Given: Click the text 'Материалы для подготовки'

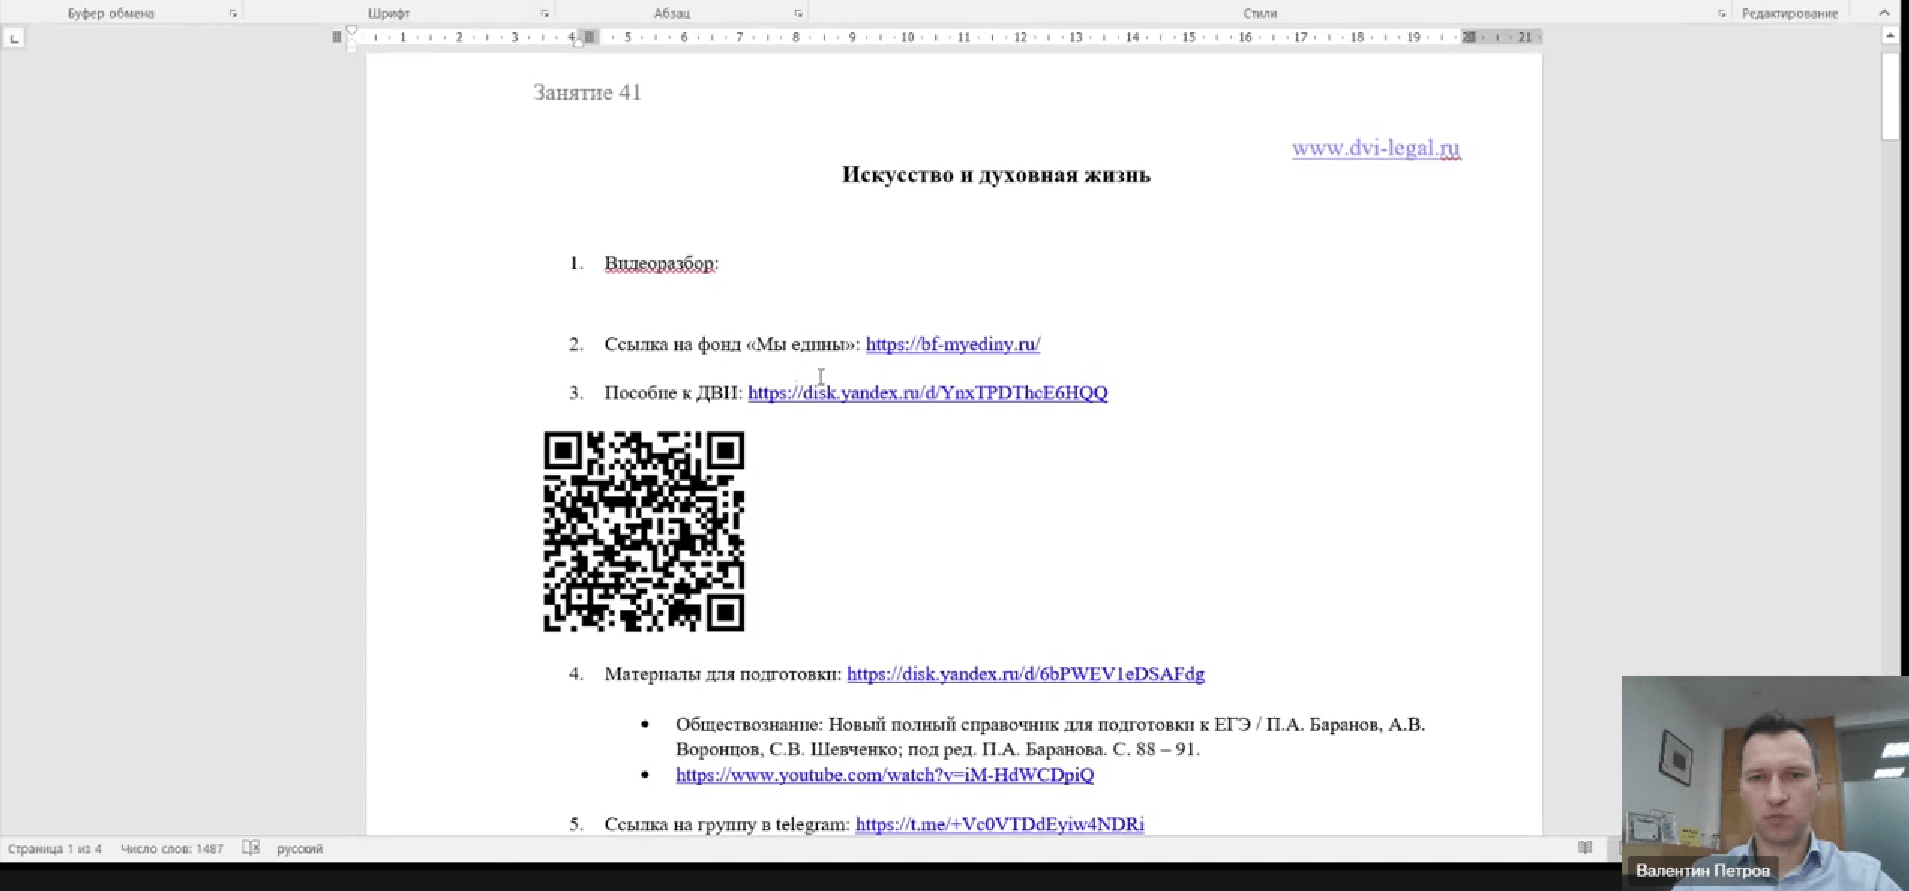Looking at the screenshot, I should (x=723, y=674).
